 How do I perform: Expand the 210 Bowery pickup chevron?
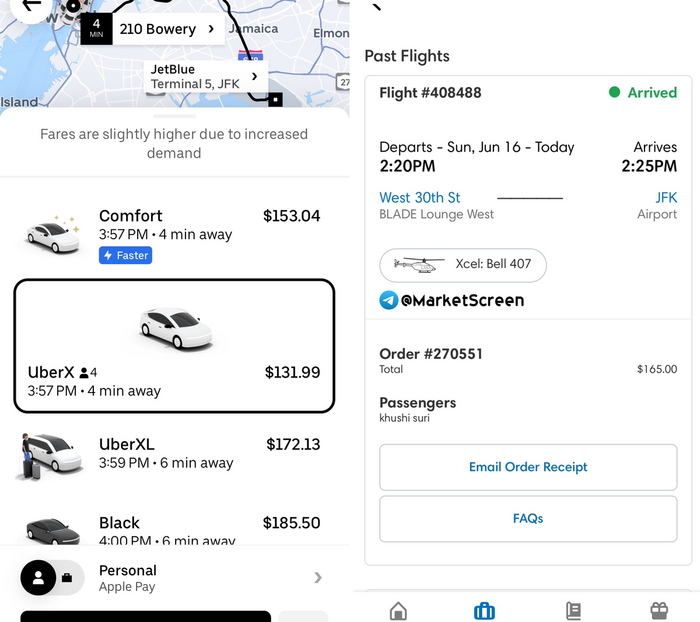tap(211, 29)
